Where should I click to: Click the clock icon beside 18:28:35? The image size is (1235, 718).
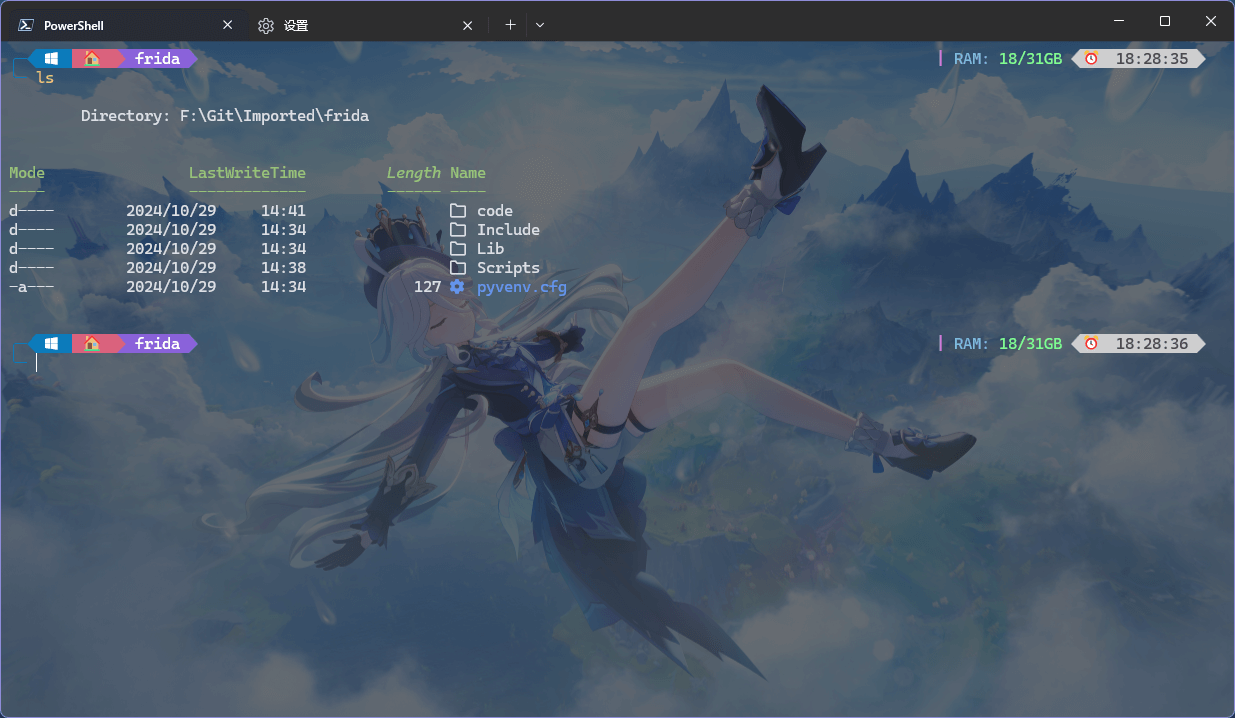pyautogui.click(x=1091, y=59)
